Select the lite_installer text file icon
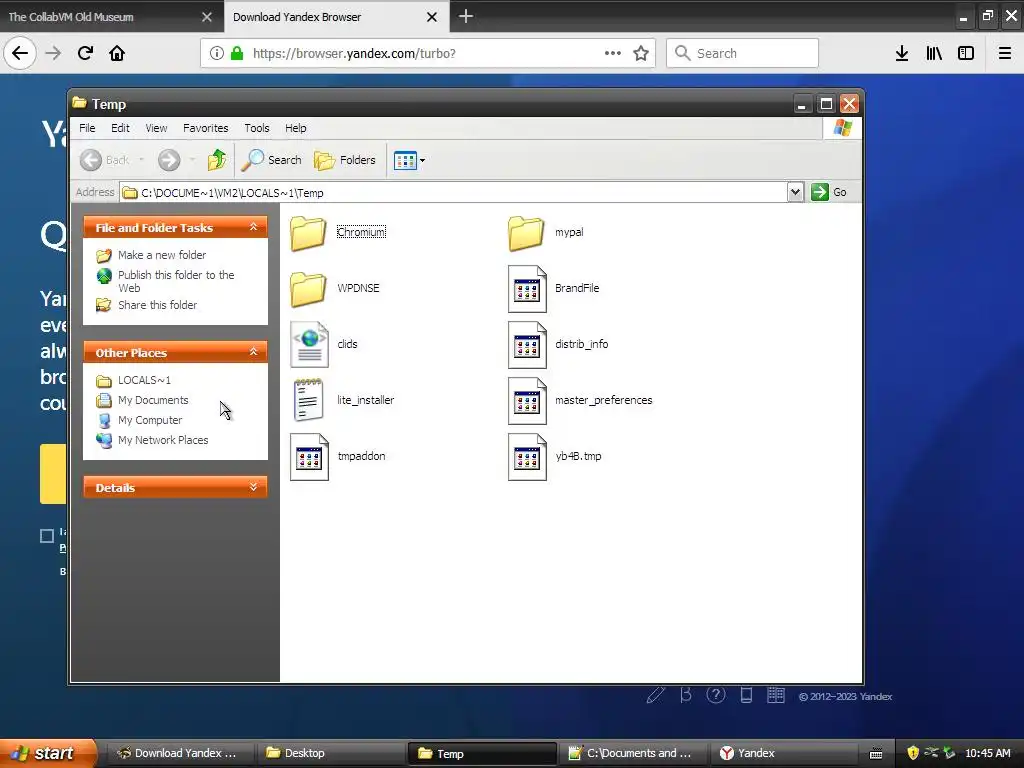Viewport: 1024px width, 768px height. [x=308, y=400]
